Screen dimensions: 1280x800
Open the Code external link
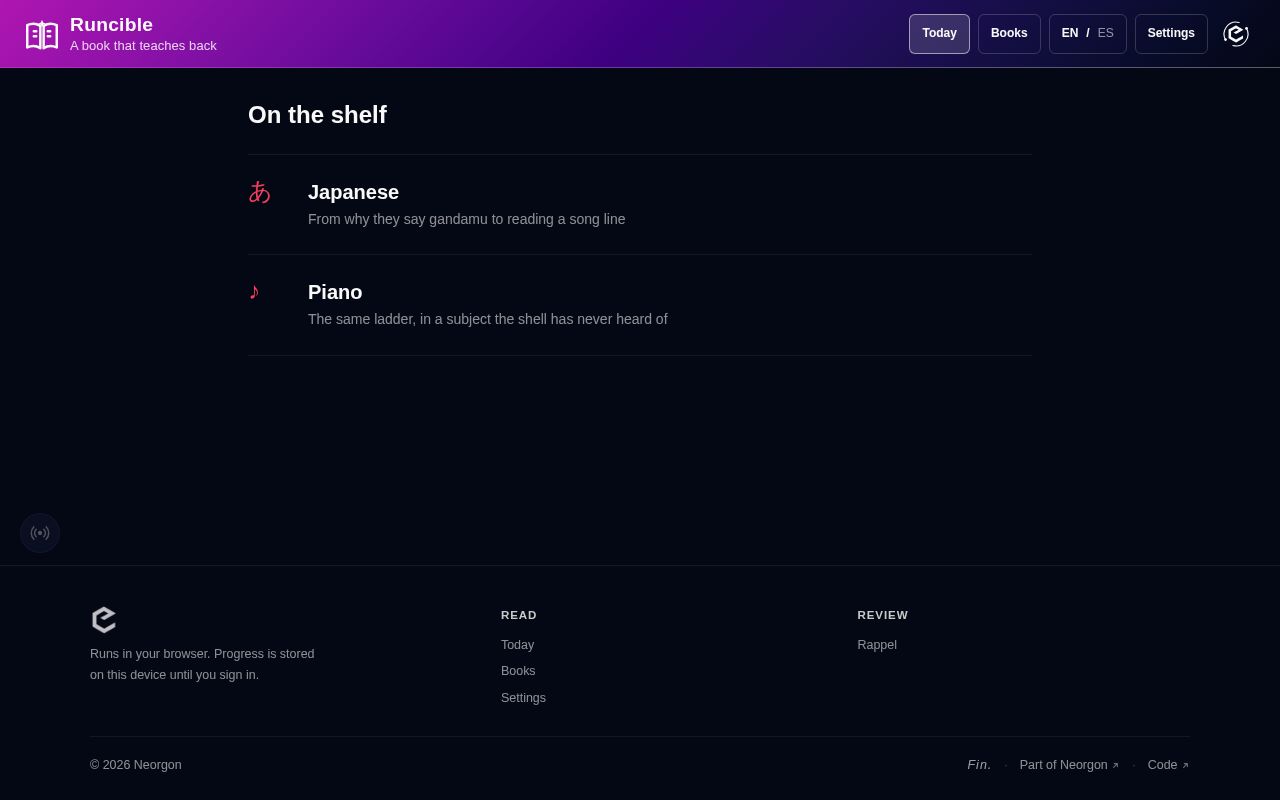(1168, 765)
